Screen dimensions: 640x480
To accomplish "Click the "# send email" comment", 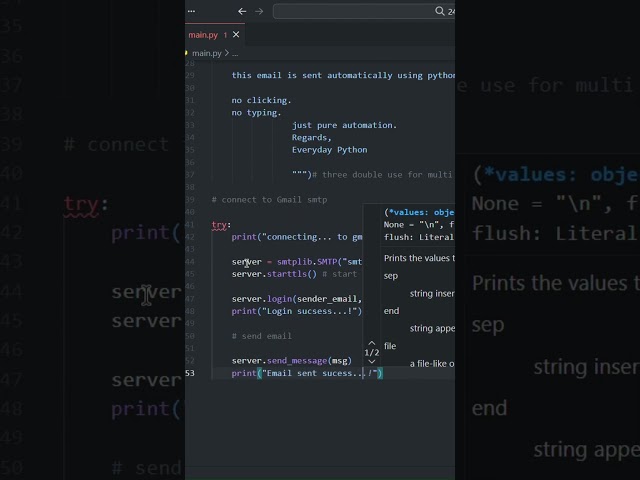I will click(262, 336).
